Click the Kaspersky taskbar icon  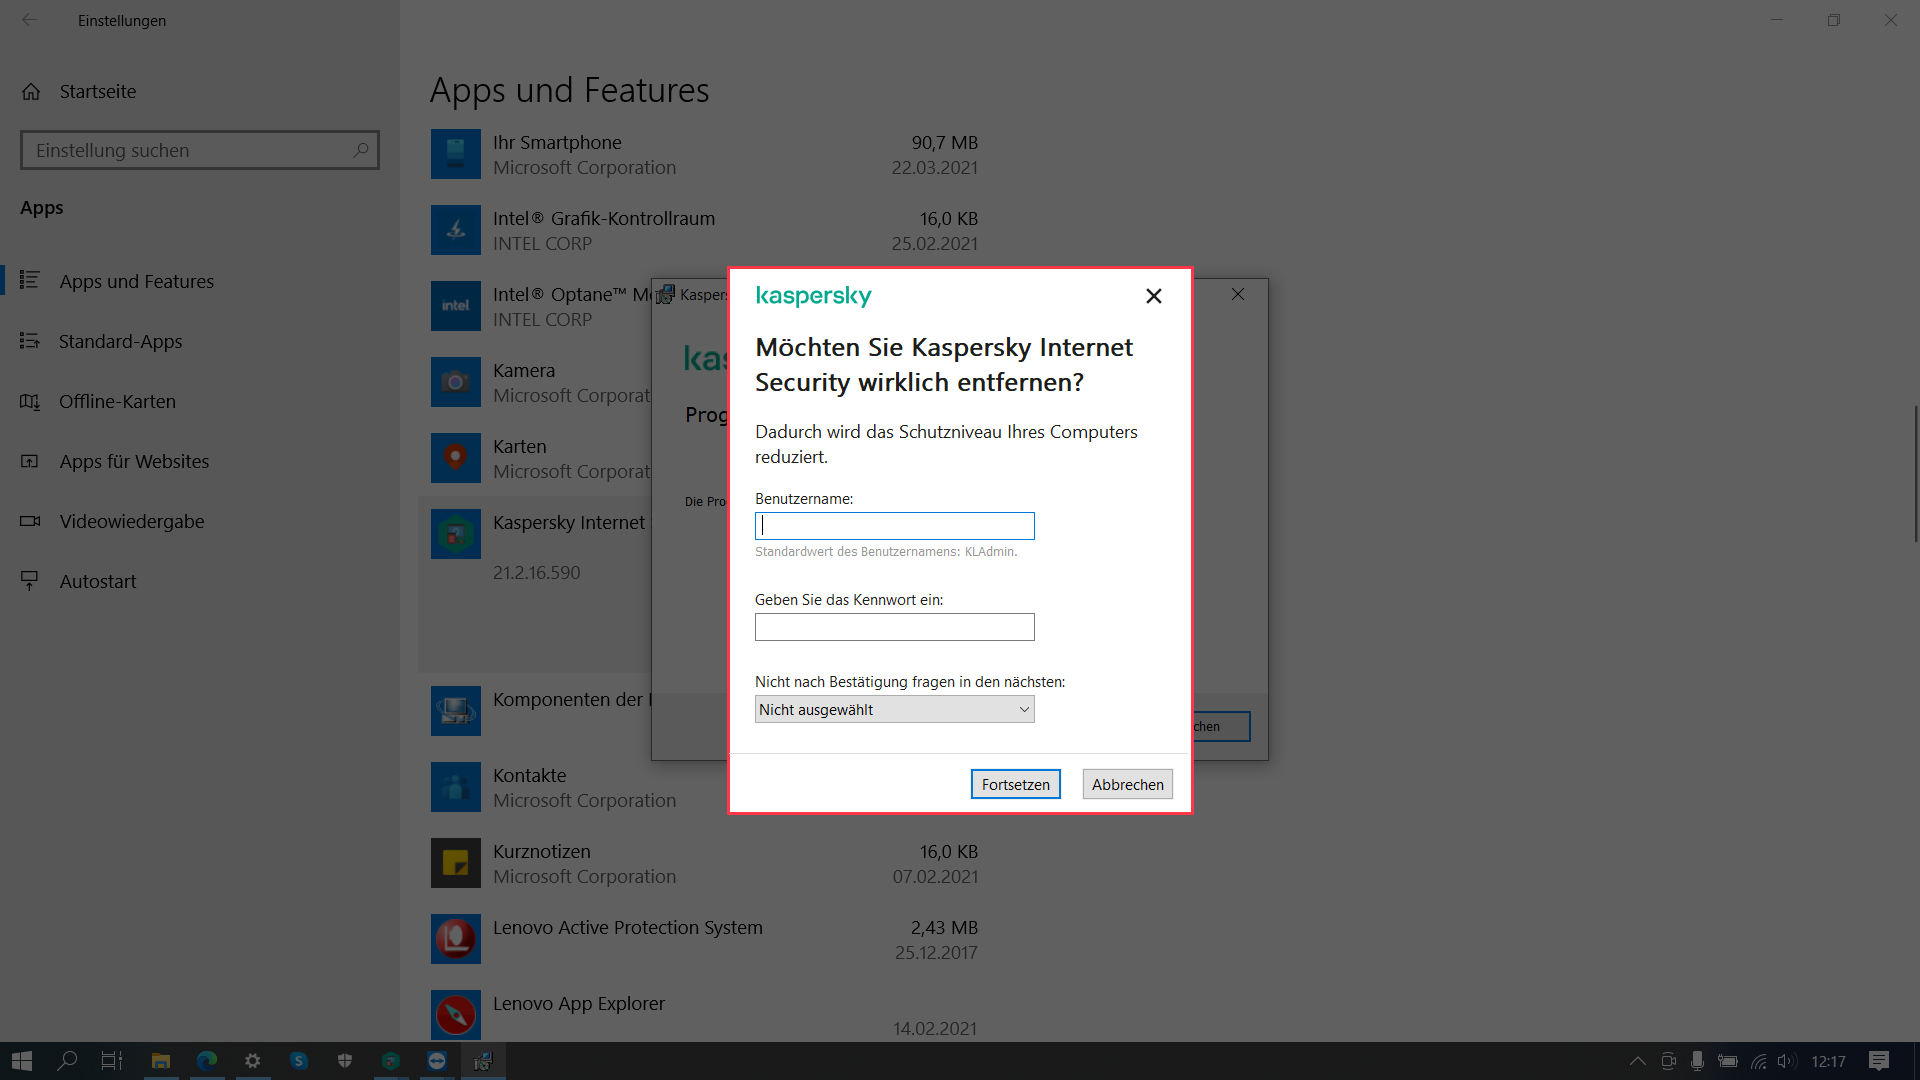pos(391,1061)
